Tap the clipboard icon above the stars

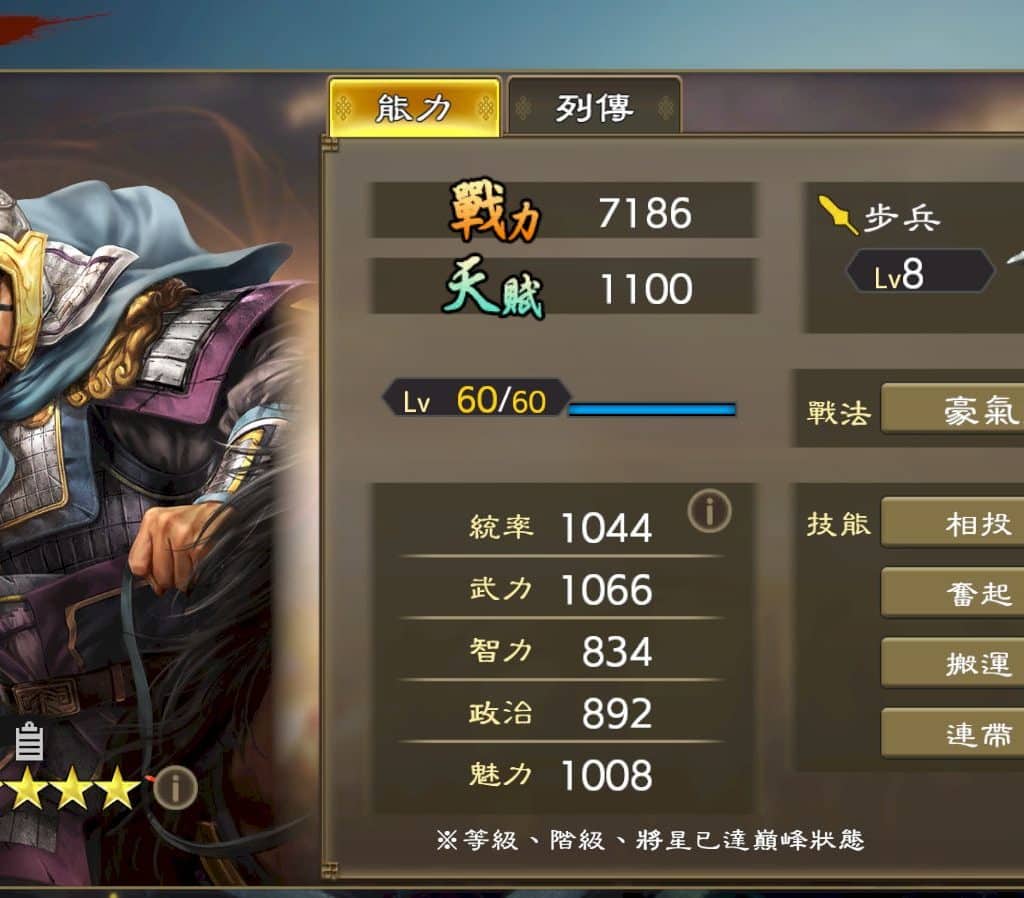pos(29,742)
